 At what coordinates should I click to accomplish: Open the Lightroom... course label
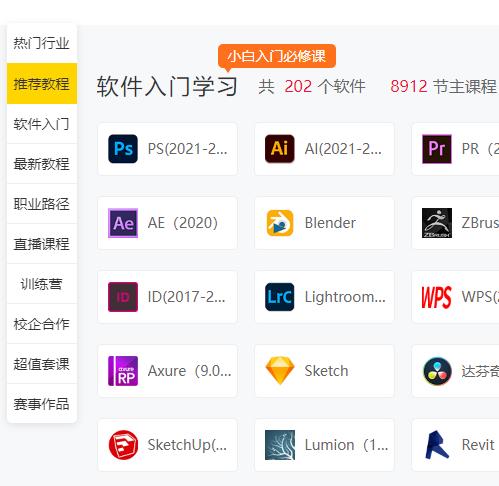[345, 297]
